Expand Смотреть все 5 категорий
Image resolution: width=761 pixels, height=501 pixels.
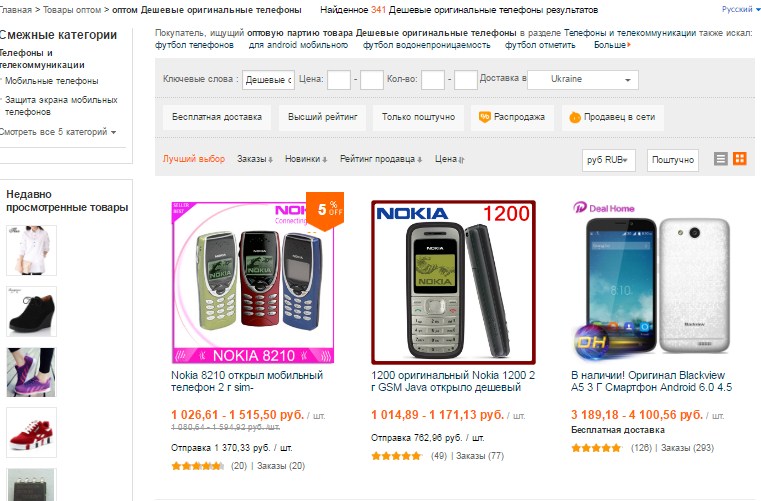58,132
